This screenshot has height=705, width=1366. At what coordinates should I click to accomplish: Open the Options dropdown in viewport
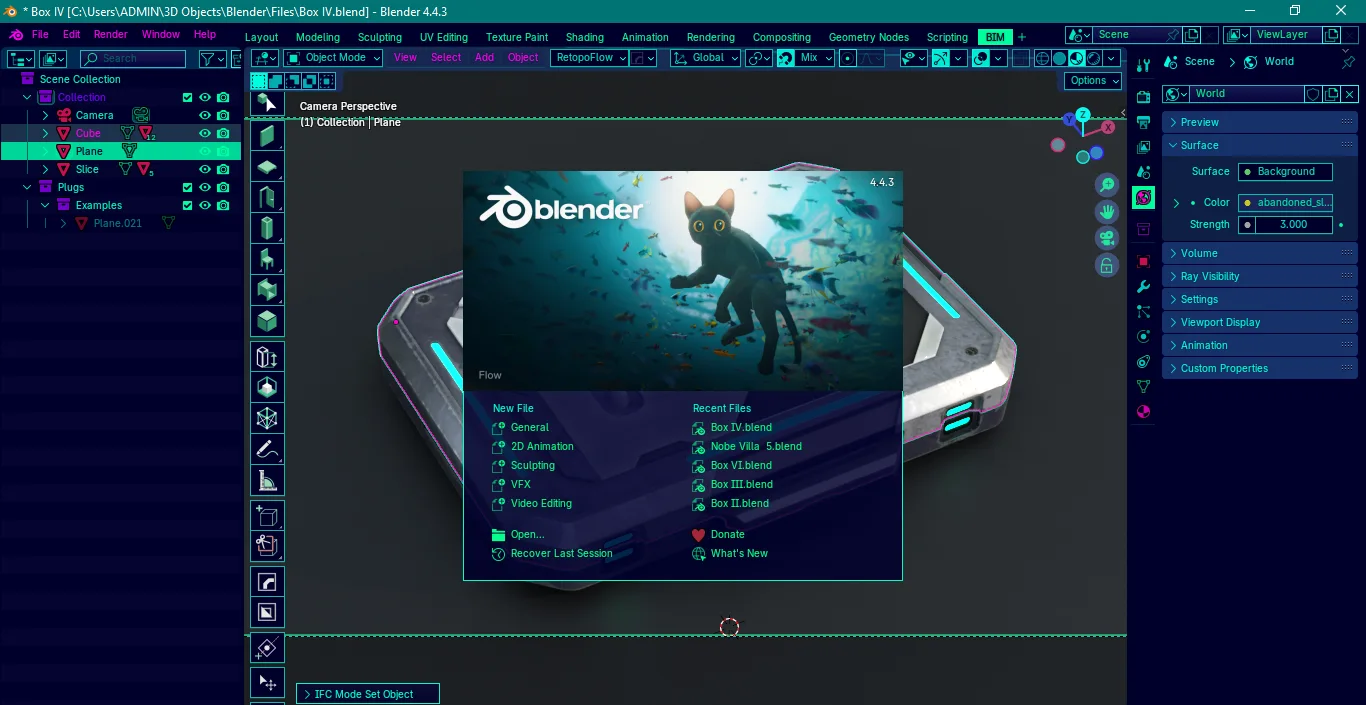(1093, 81)
